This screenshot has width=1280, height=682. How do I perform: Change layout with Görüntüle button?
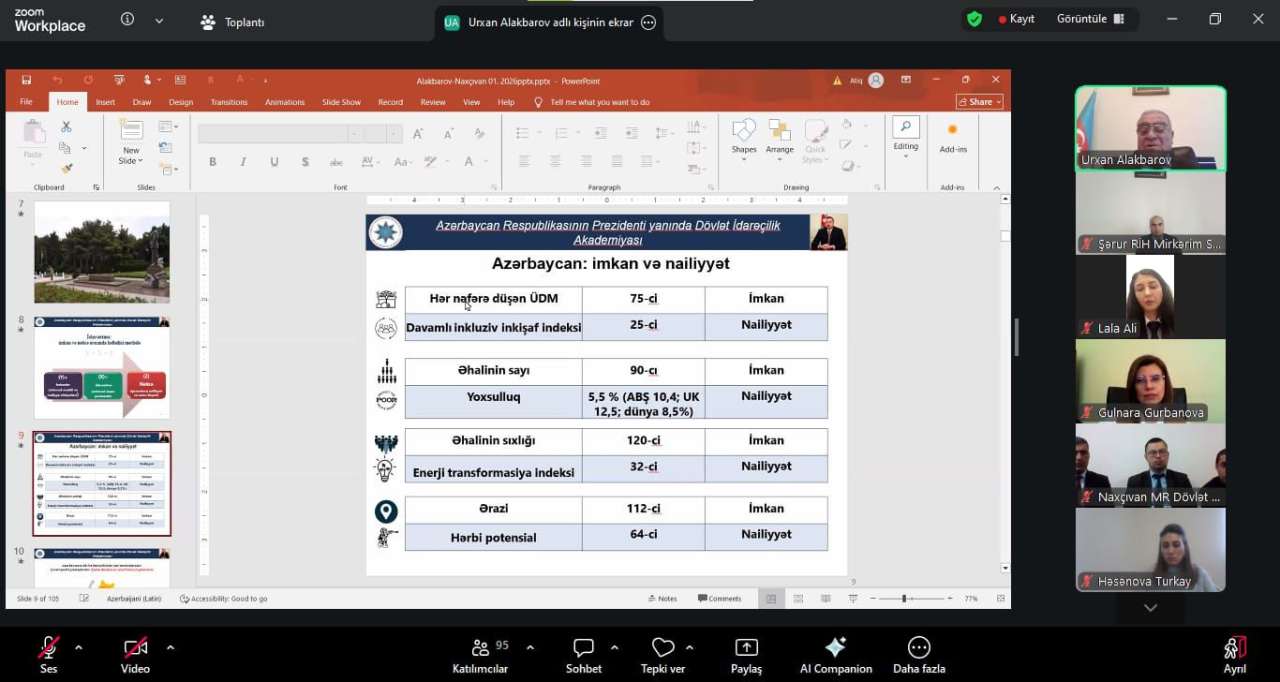[x=1090, y=19]
